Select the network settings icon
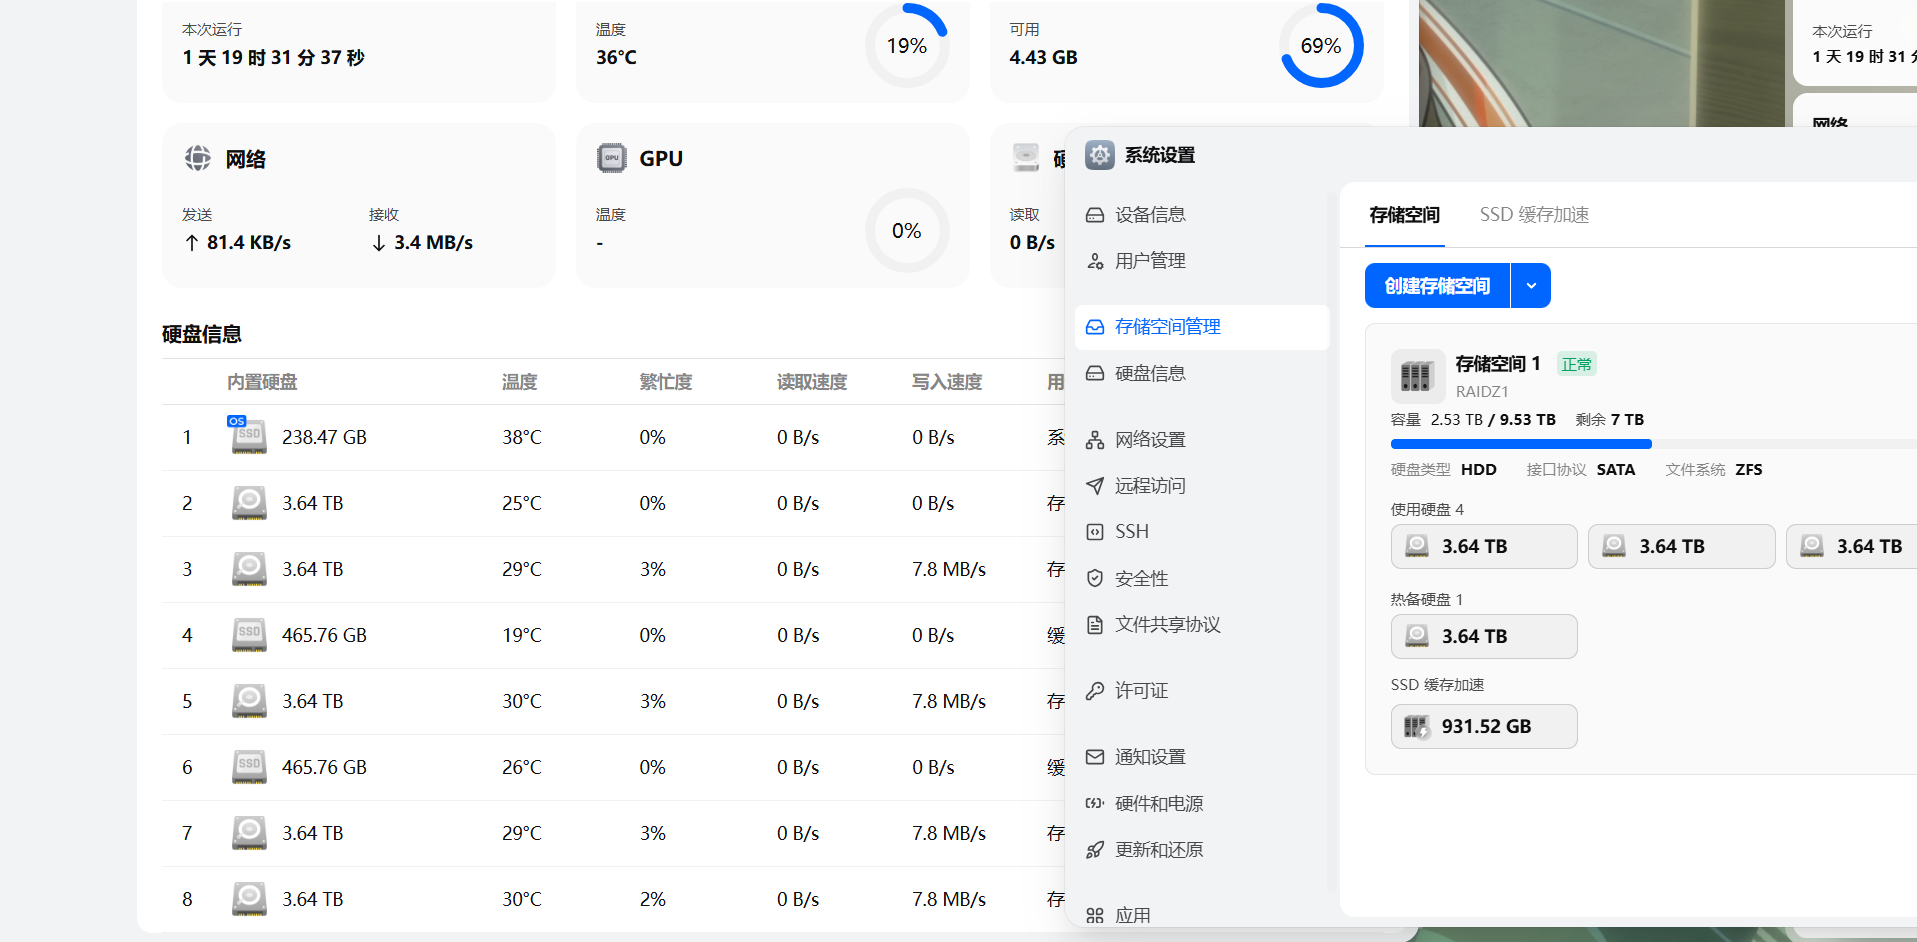 (1095, 440)
